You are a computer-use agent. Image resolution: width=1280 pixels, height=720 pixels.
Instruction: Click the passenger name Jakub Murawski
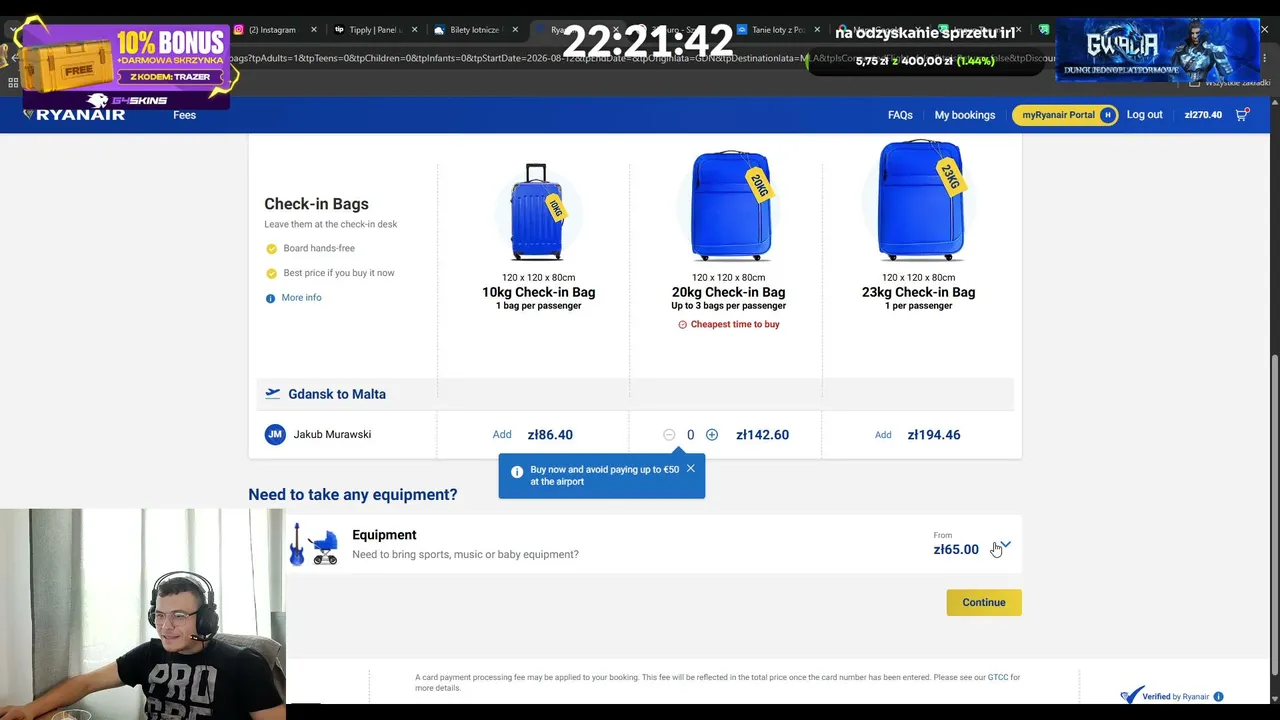(x=332, y=435)
